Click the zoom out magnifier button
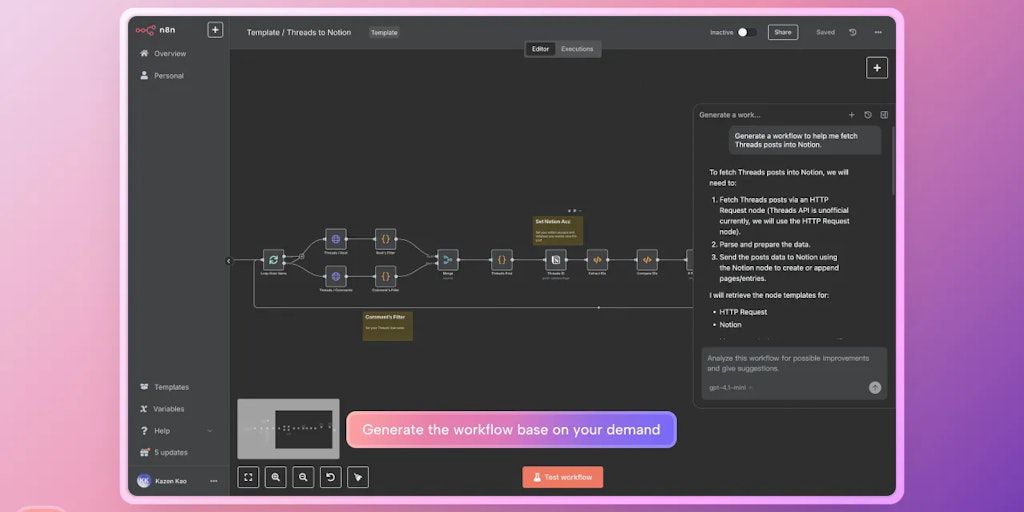This screenshot has height=512, width=1024. point(303,477)
